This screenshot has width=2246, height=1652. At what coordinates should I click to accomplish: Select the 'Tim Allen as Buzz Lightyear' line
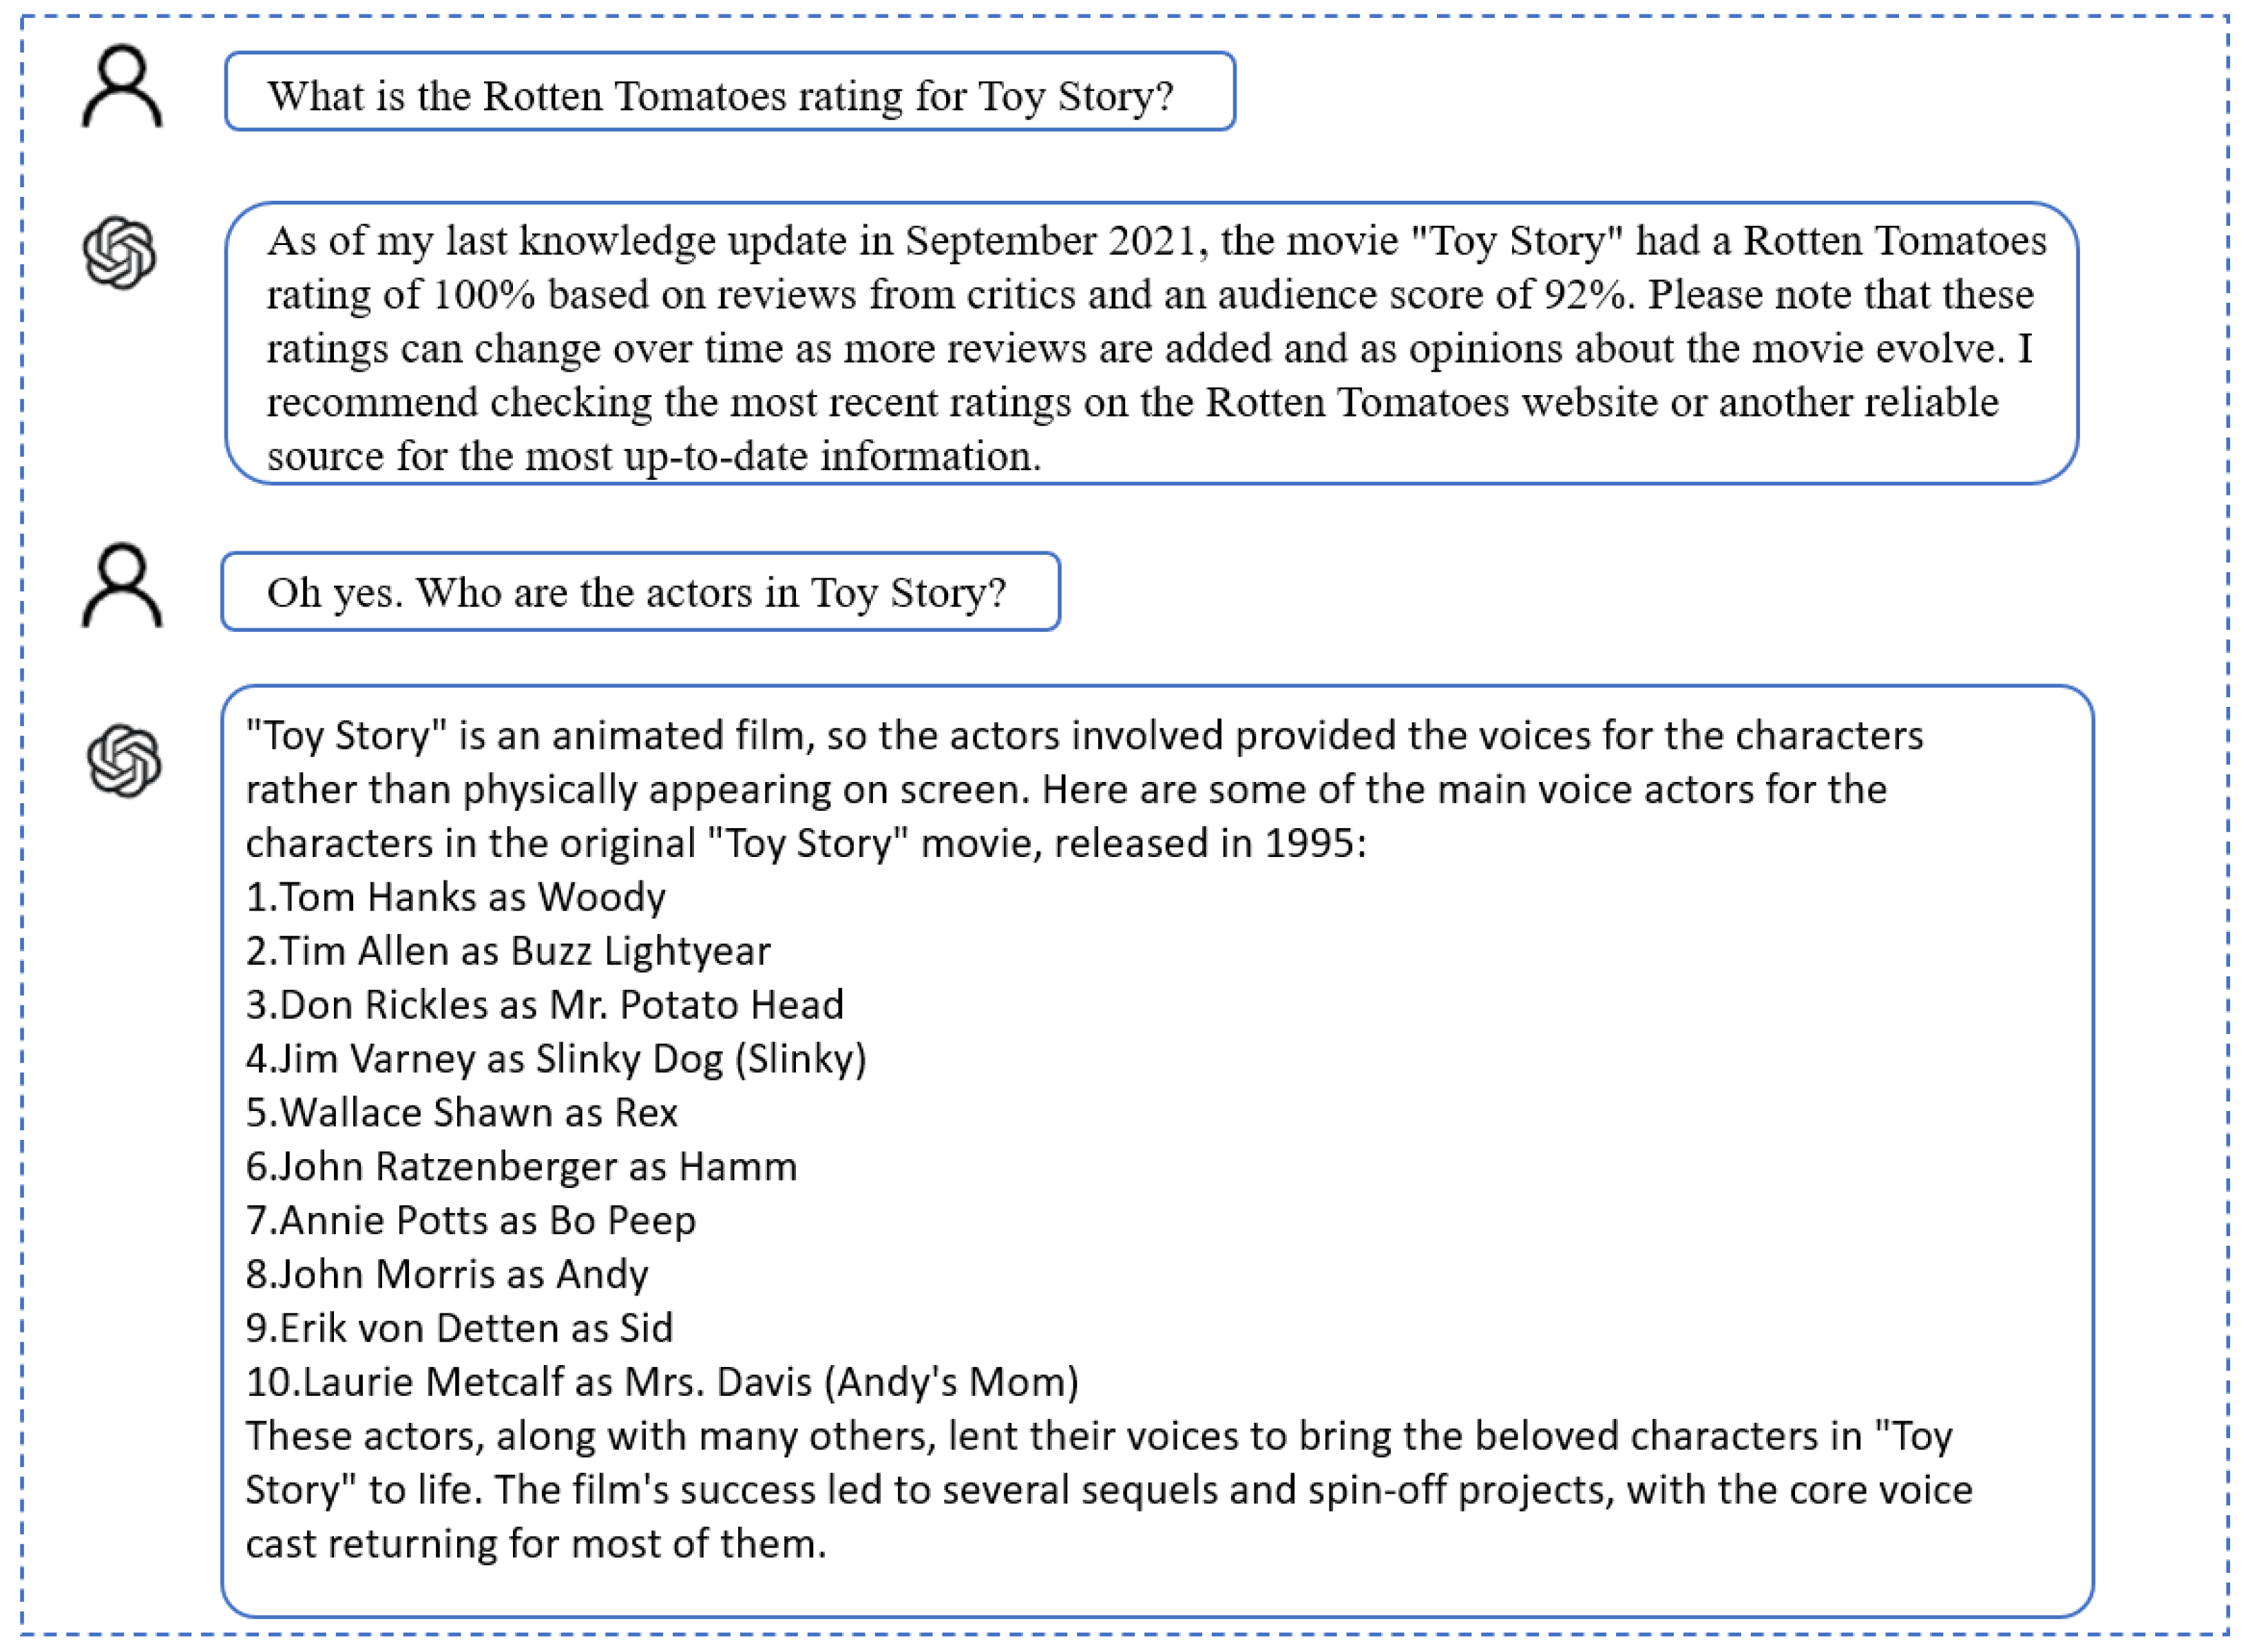point(508,951)
